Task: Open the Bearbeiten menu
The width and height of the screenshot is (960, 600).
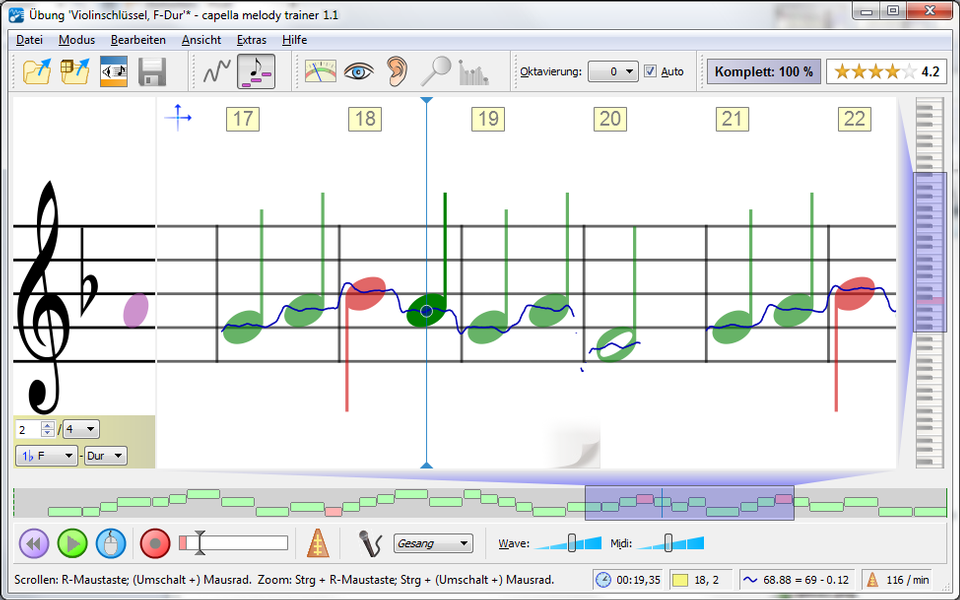Action: tap(138, 40)
